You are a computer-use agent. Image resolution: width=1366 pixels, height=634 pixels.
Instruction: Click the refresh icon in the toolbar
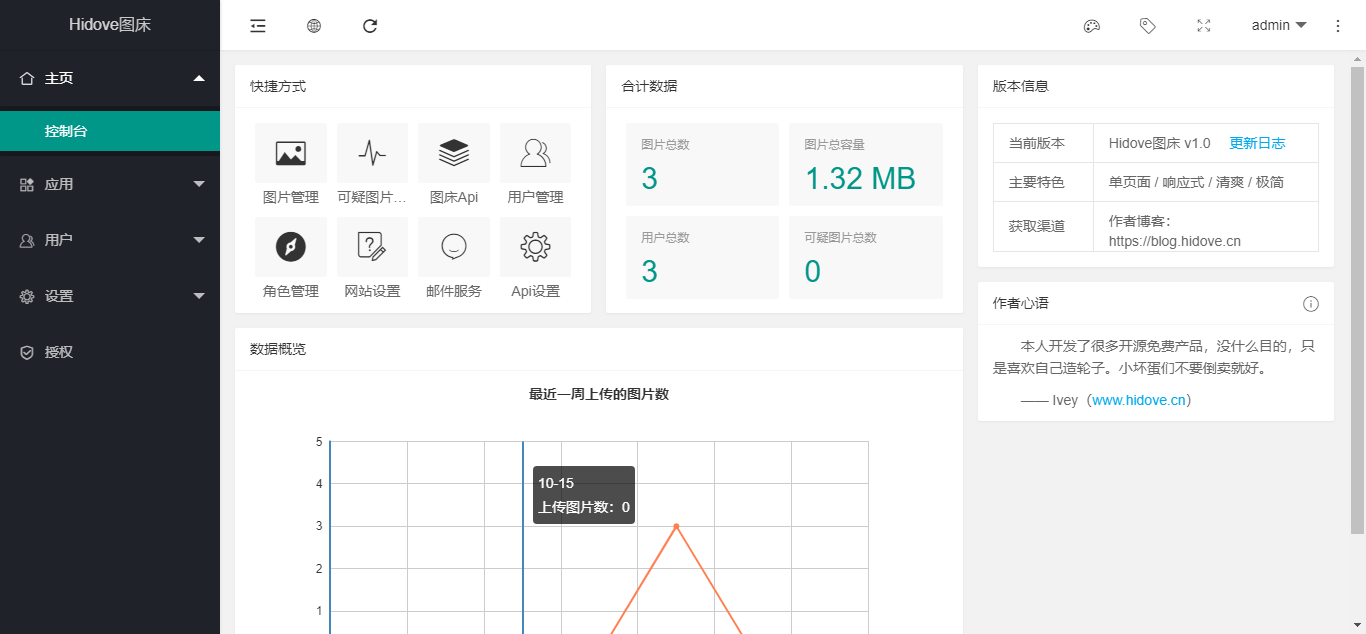pos(369,25)
